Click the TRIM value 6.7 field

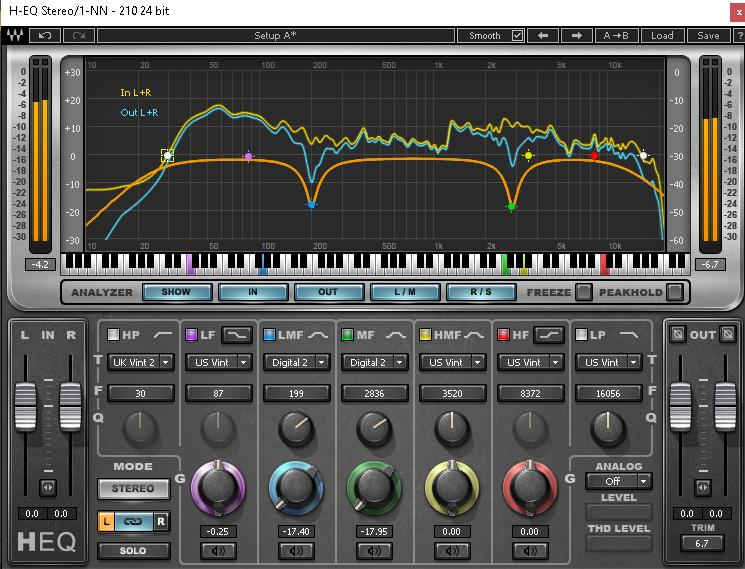(702, 543)
